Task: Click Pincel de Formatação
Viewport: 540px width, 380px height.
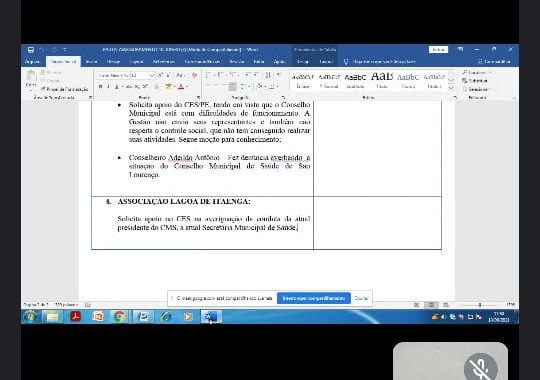Action: pos(64,89)
